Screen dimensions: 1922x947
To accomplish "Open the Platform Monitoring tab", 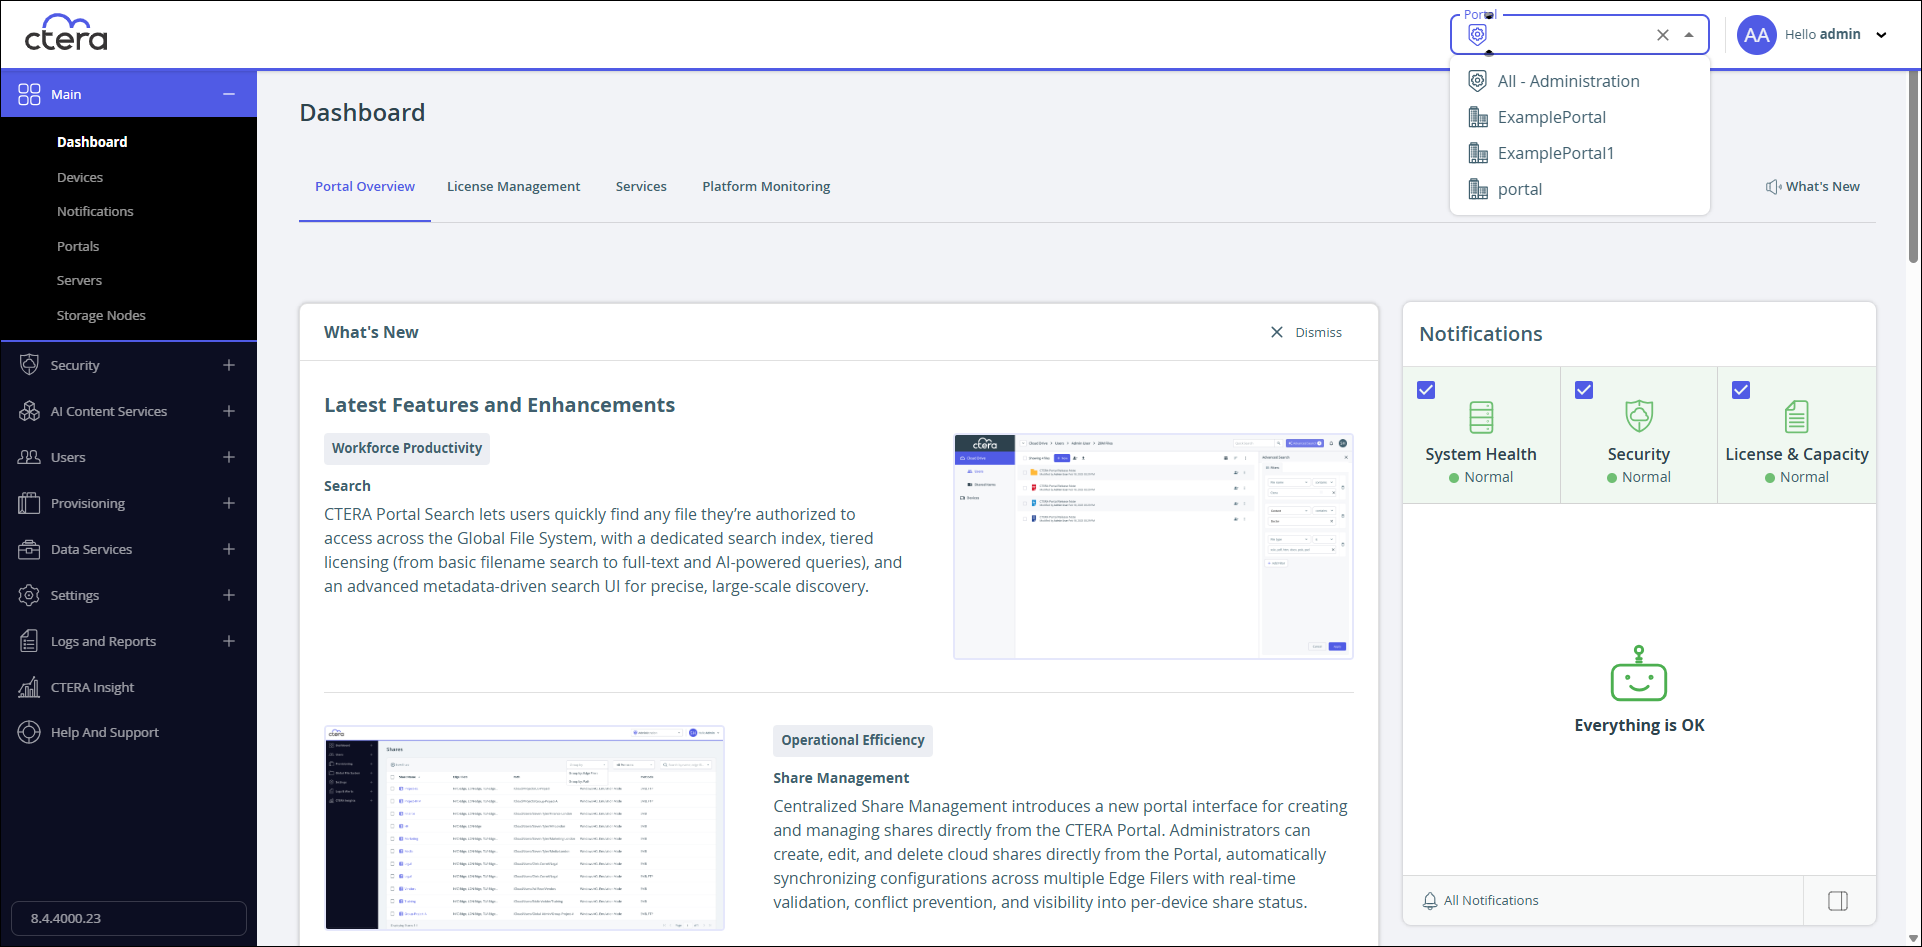I will (x=766, y=187).
